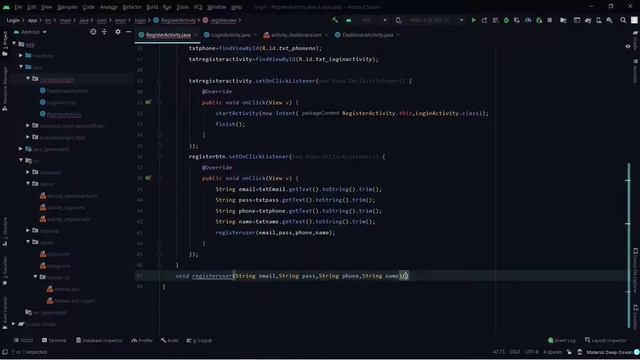
Task: Click the lock read-only icon in status bar
Action: (x=569, y=352)
